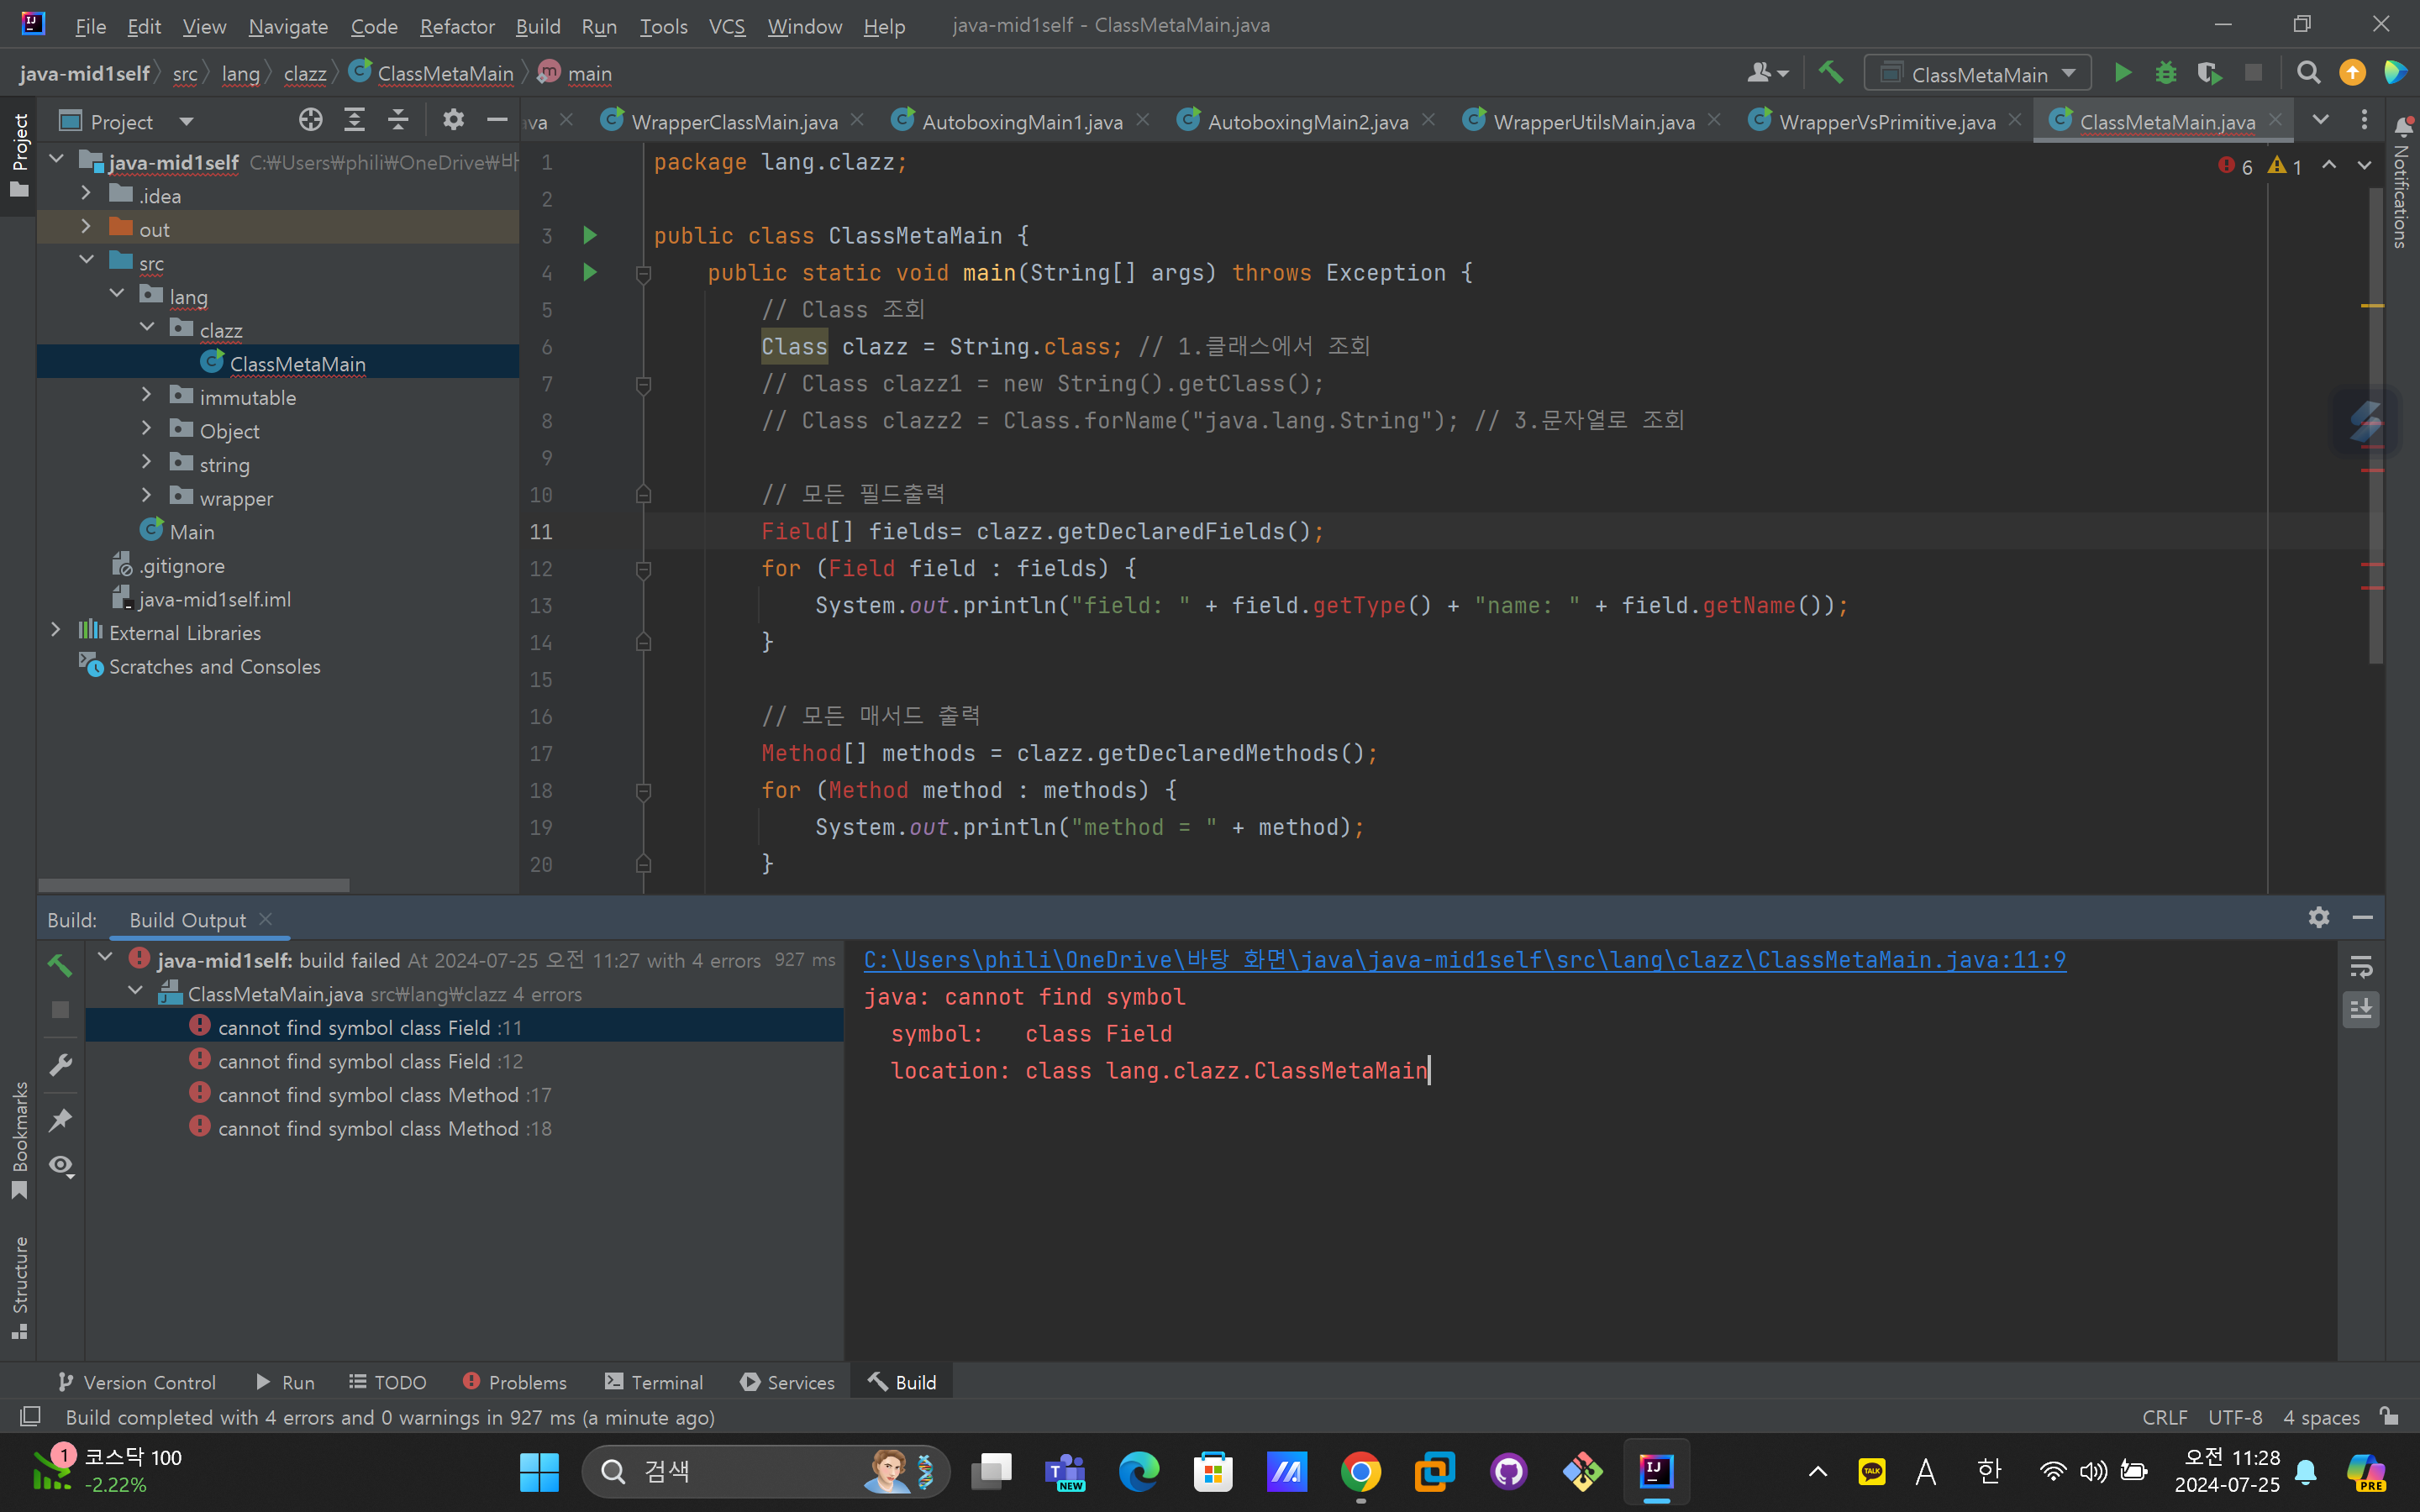2420x1512 pixels.
Task: Open Search Everywhere magnifier icon
Action: (x=2308, y=73)
